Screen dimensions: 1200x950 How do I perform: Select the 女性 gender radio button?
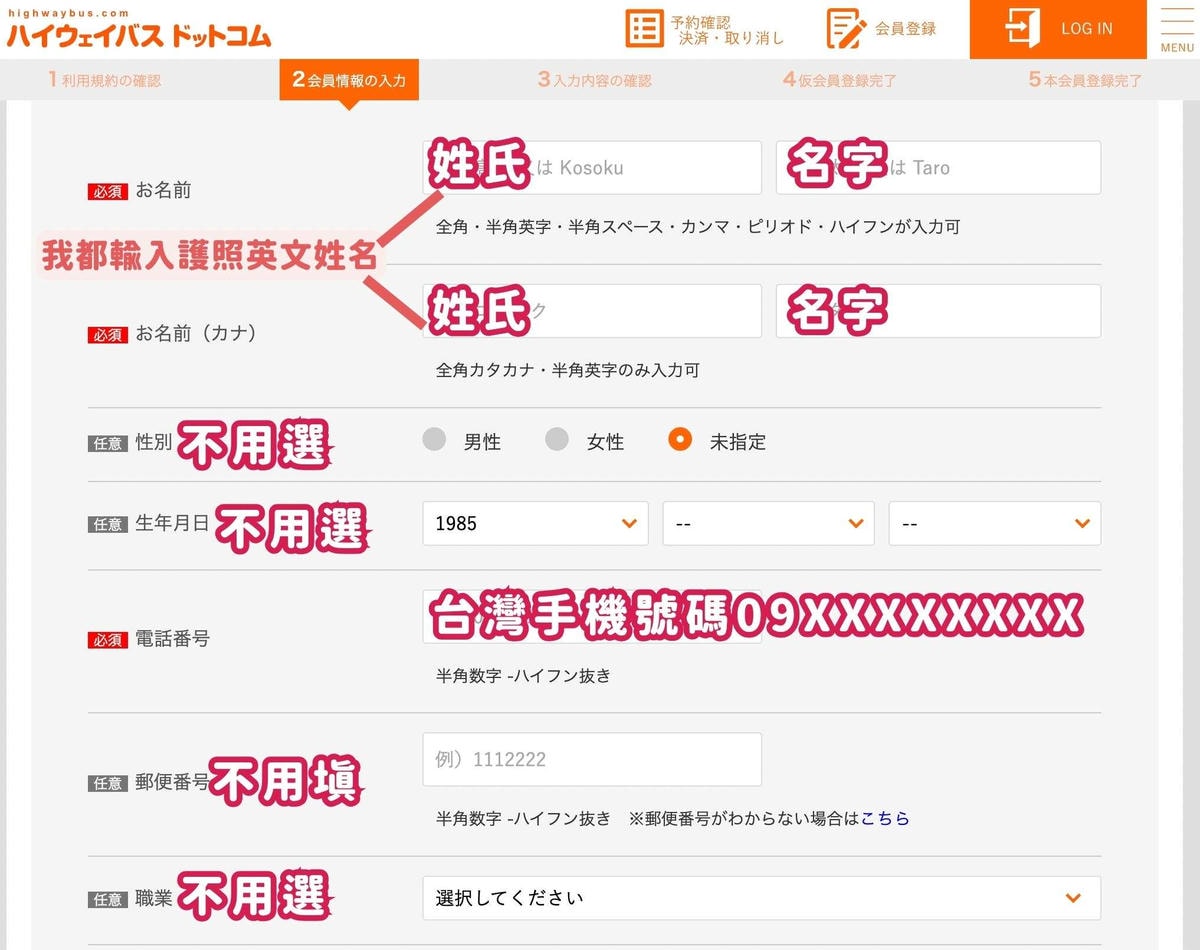(557, 440)
